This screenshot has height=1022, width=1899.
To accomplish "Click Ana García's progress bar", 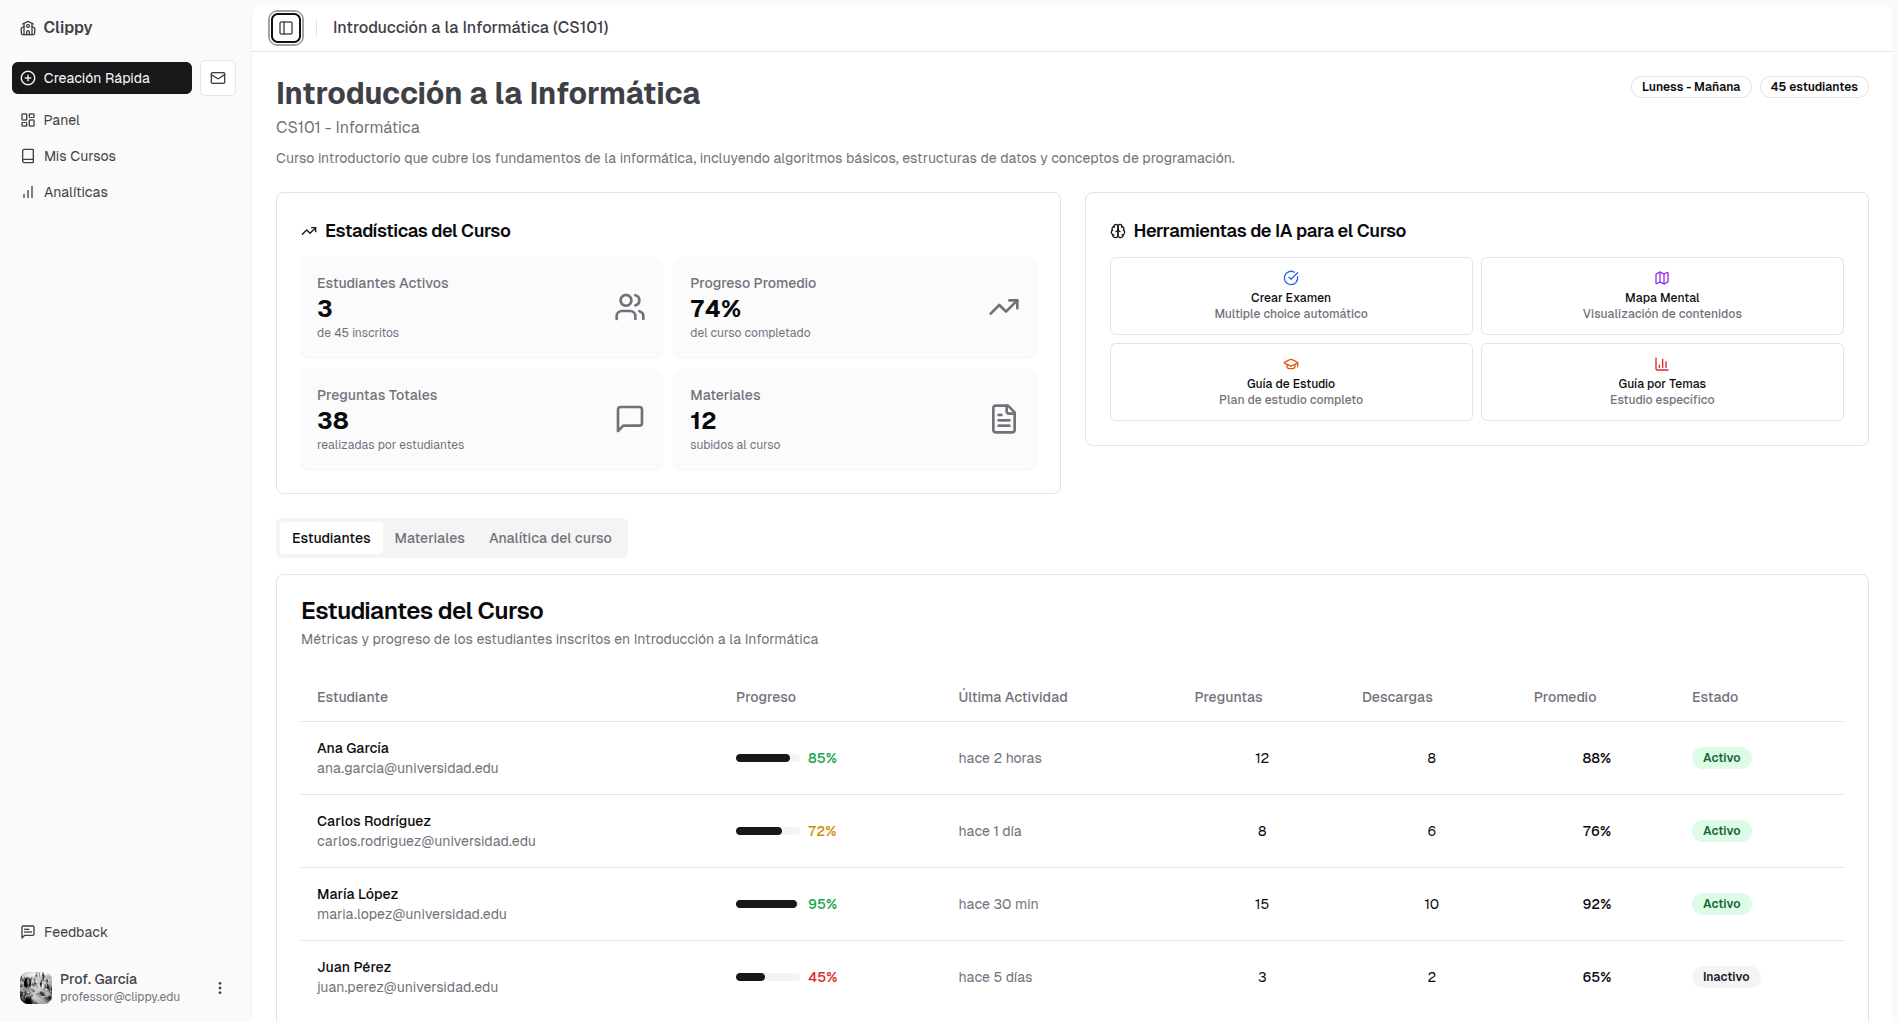I will click(765, 758).
